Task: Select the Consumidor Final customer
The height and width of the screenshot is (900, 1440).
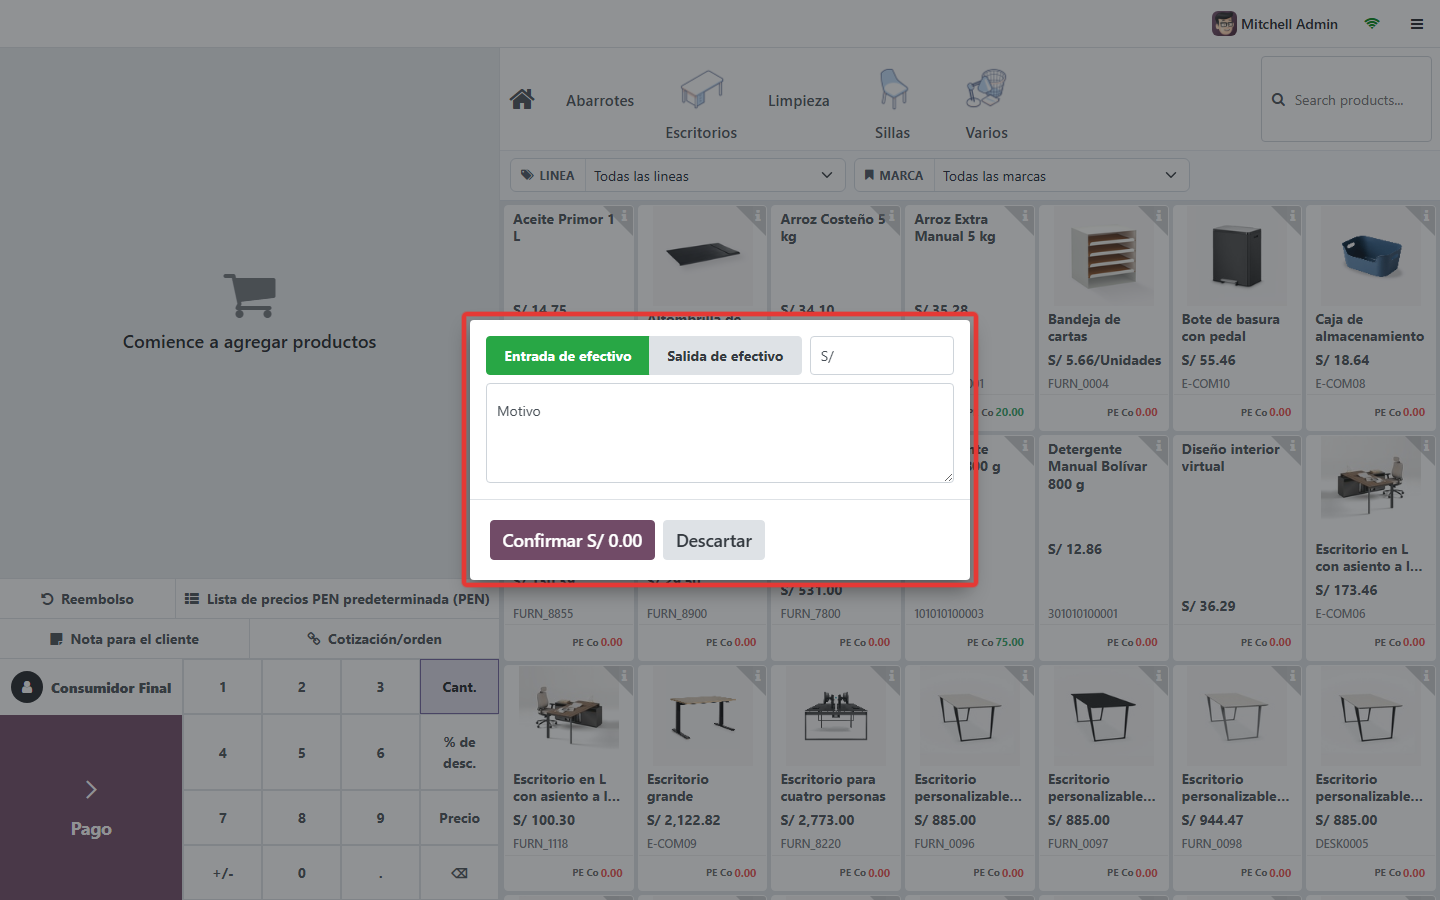Action: click(91, 687)
